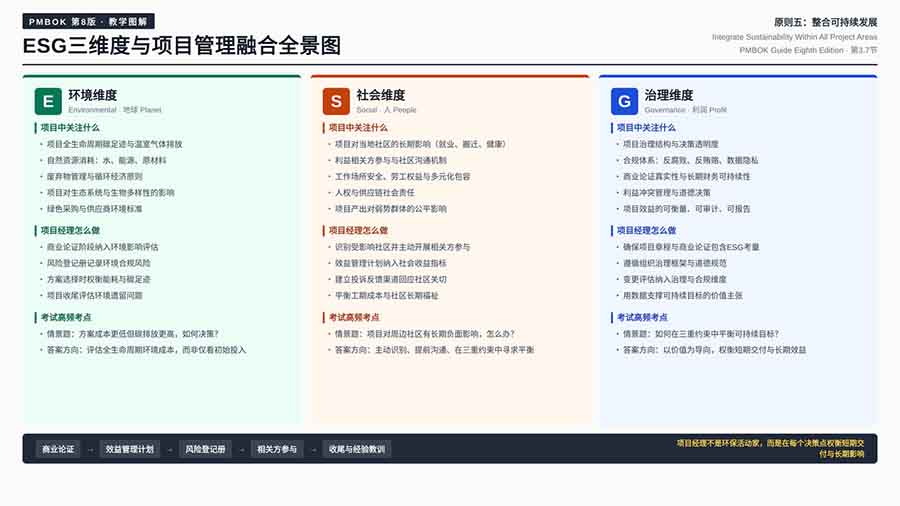Click 项目经理怎么做 in the 环境维度 column
The image size is (900, 506).
click(69, 230)
